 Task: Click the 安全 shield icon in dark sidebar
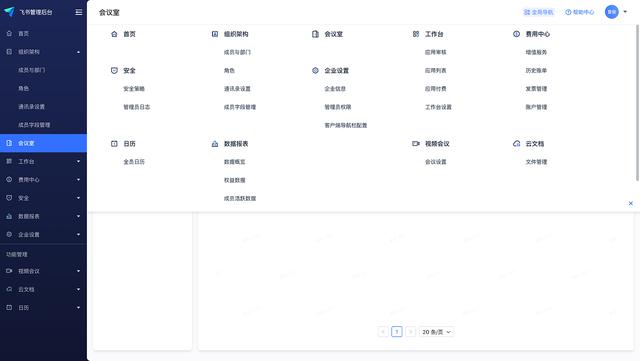(9, 198)
